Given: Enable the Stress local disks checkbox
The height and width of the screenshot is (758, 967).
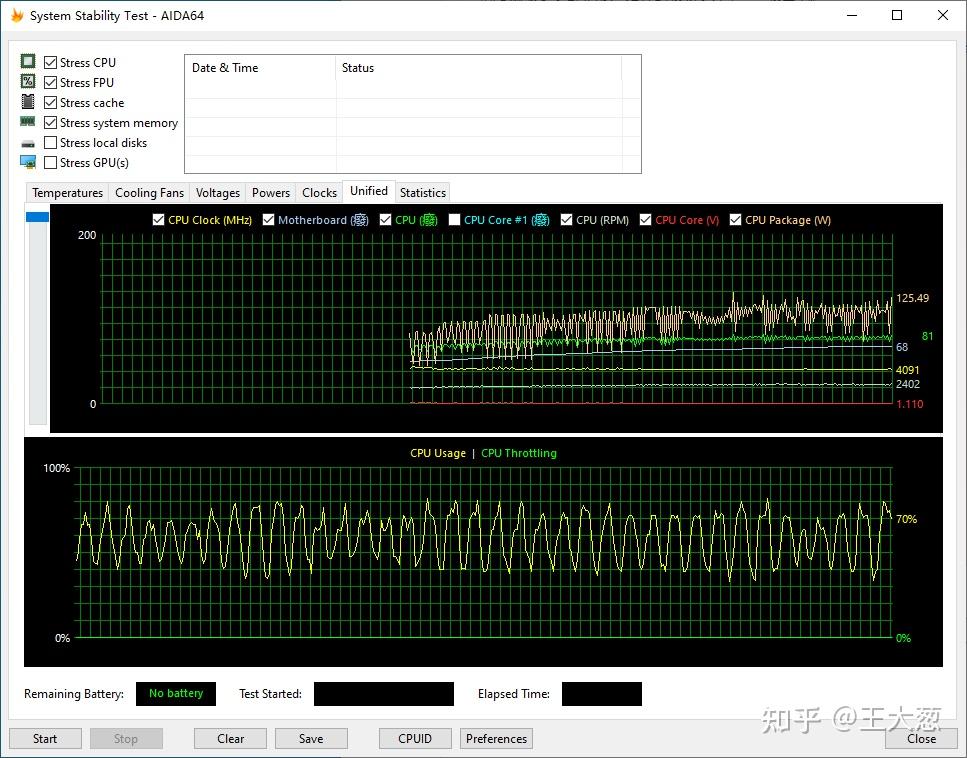Looking at the screenshot, I should (51, 143).
